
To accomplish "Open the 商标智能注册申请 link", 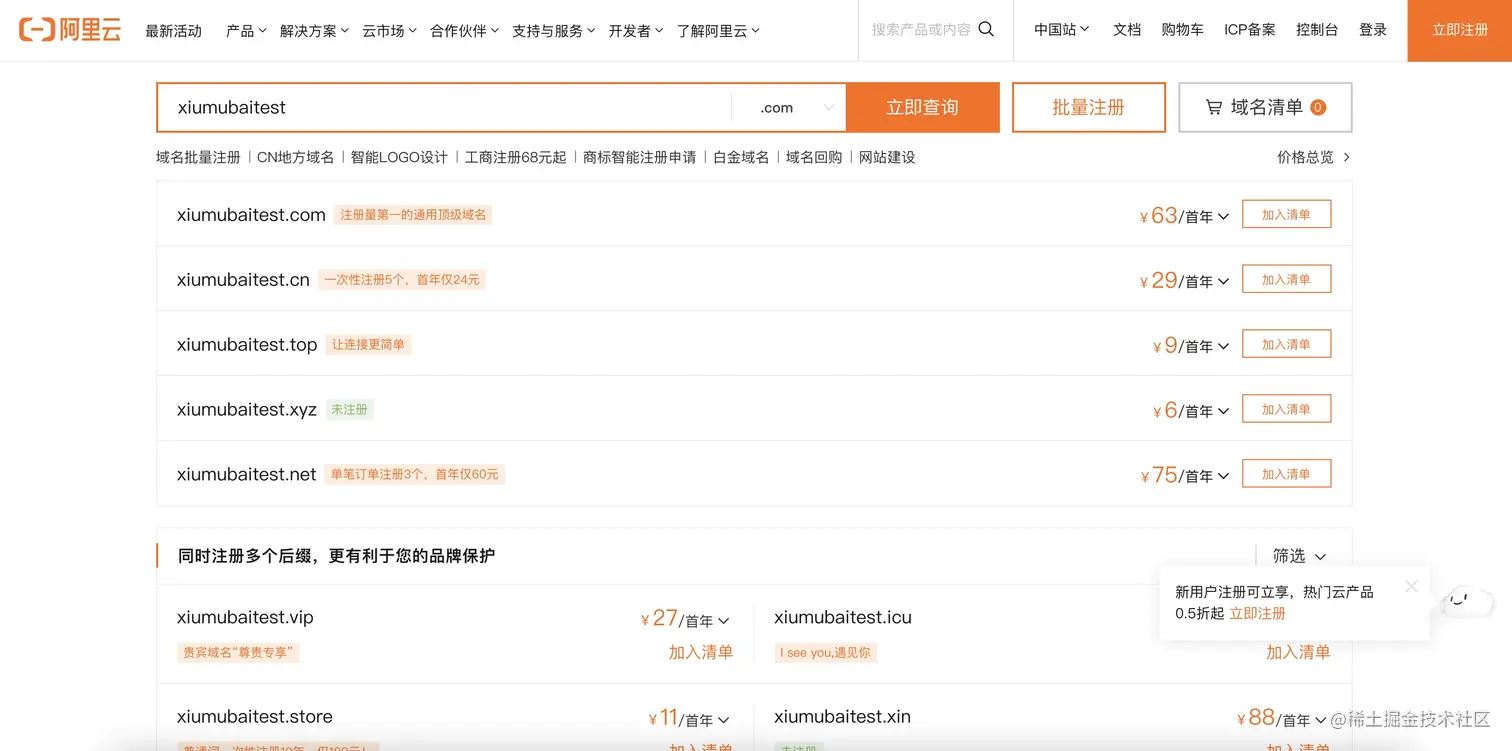I will pyautogui.click(x=639, y=157).
